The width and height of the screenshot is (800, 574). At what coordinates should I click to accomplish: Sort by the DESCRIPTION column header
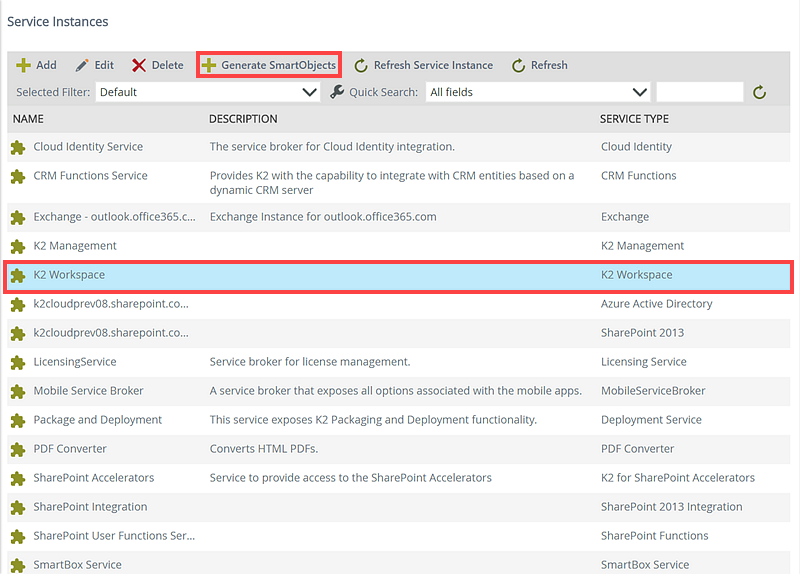click(243, 119)
